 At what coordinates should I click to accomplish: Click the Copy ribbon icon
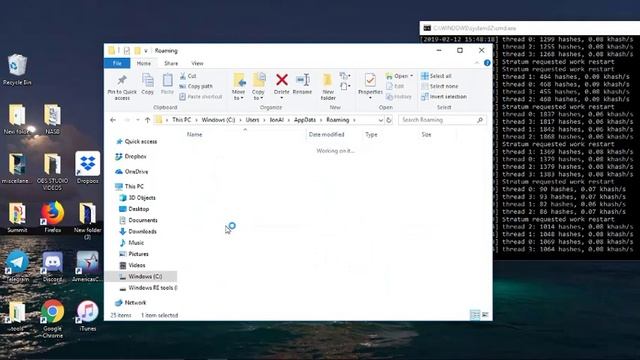147,84
